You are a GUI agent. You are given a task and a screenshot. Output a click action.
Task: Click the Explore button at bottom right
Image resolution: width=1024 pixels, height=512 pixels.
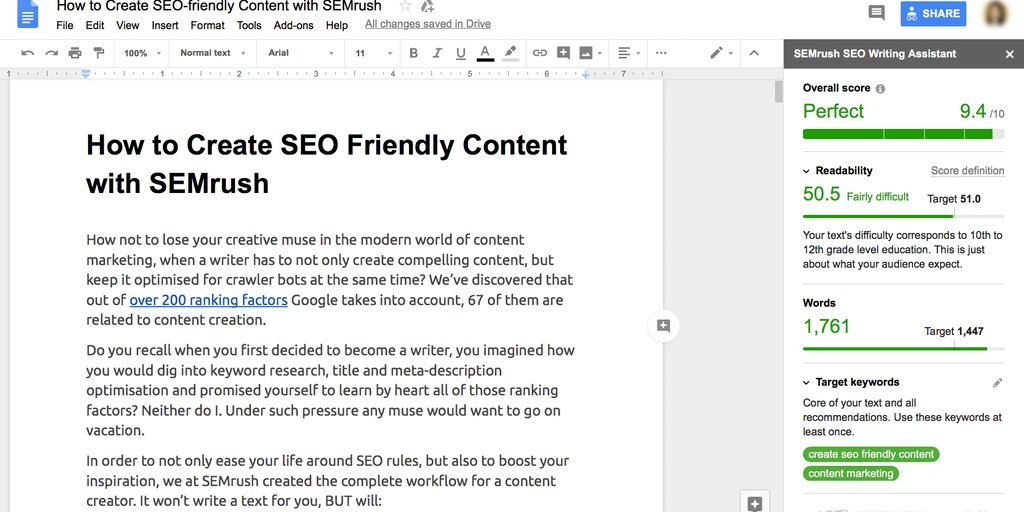click(754, 503)
